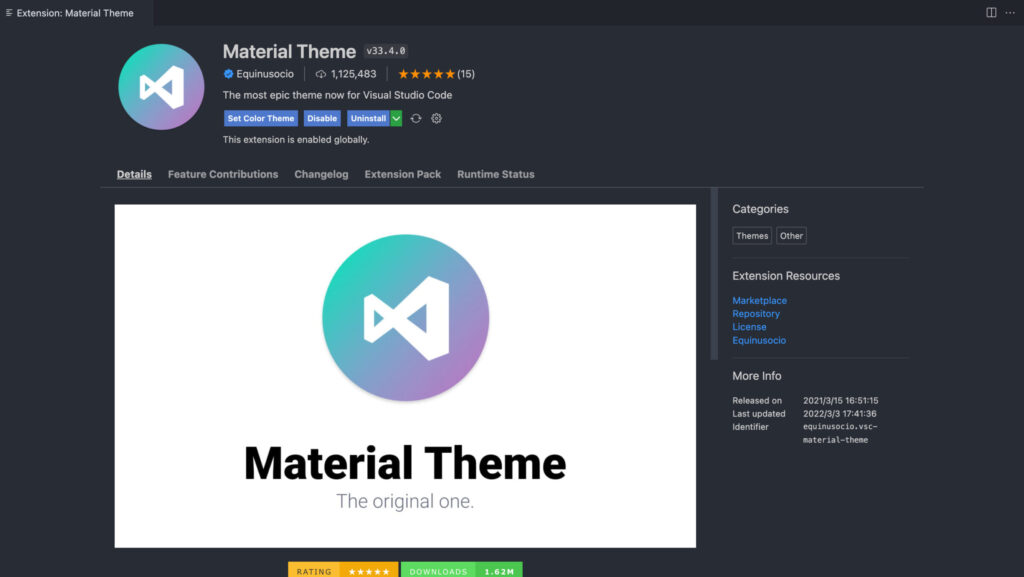Open the More Actions ellipsis menu
Screen dimensions: 1024x577
click(1009, 13)
